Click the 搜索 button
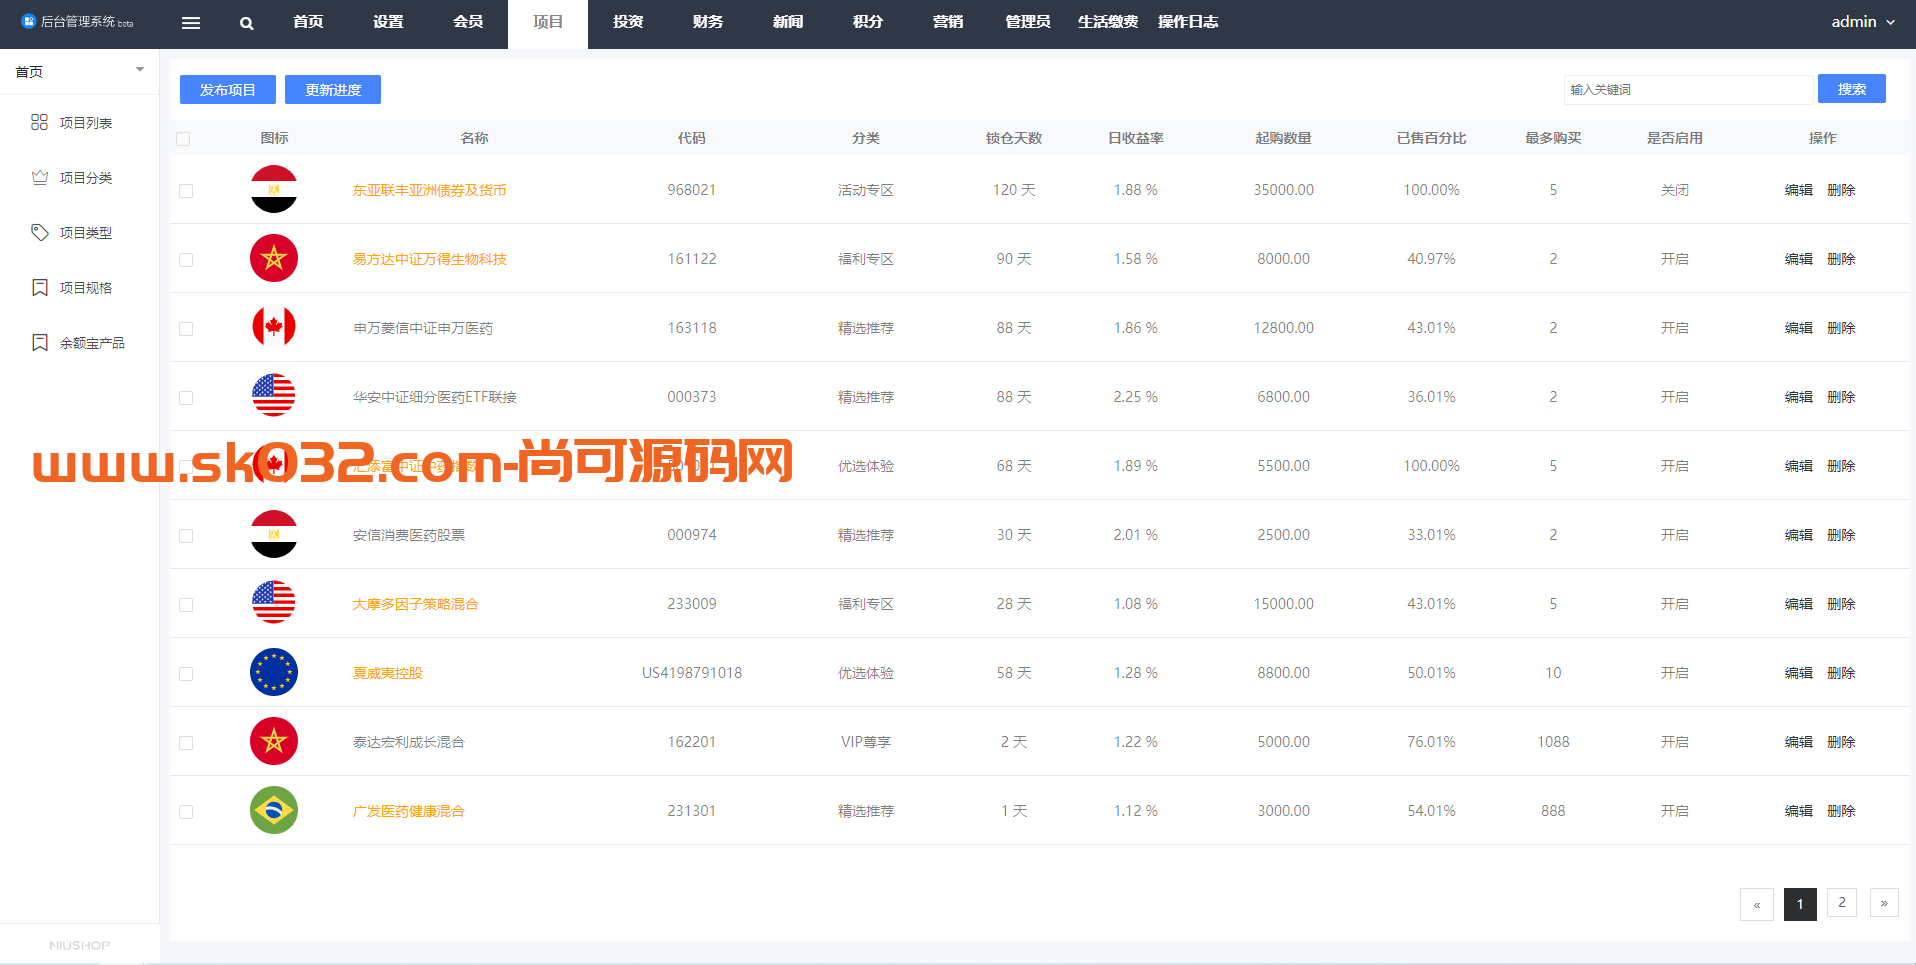Image resolution: width=1916 pixels, height=965 pixels. 1852,88
